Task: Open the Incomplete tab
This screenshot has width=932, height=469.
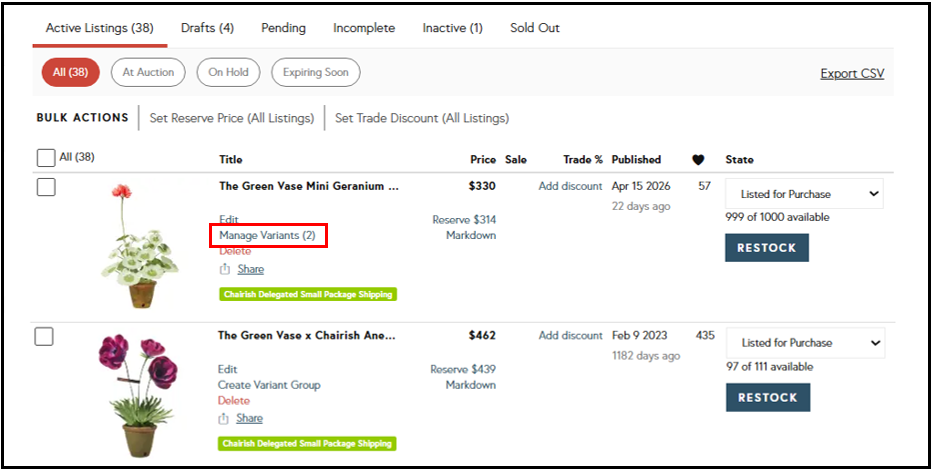Action: click(x=364, y=28)
